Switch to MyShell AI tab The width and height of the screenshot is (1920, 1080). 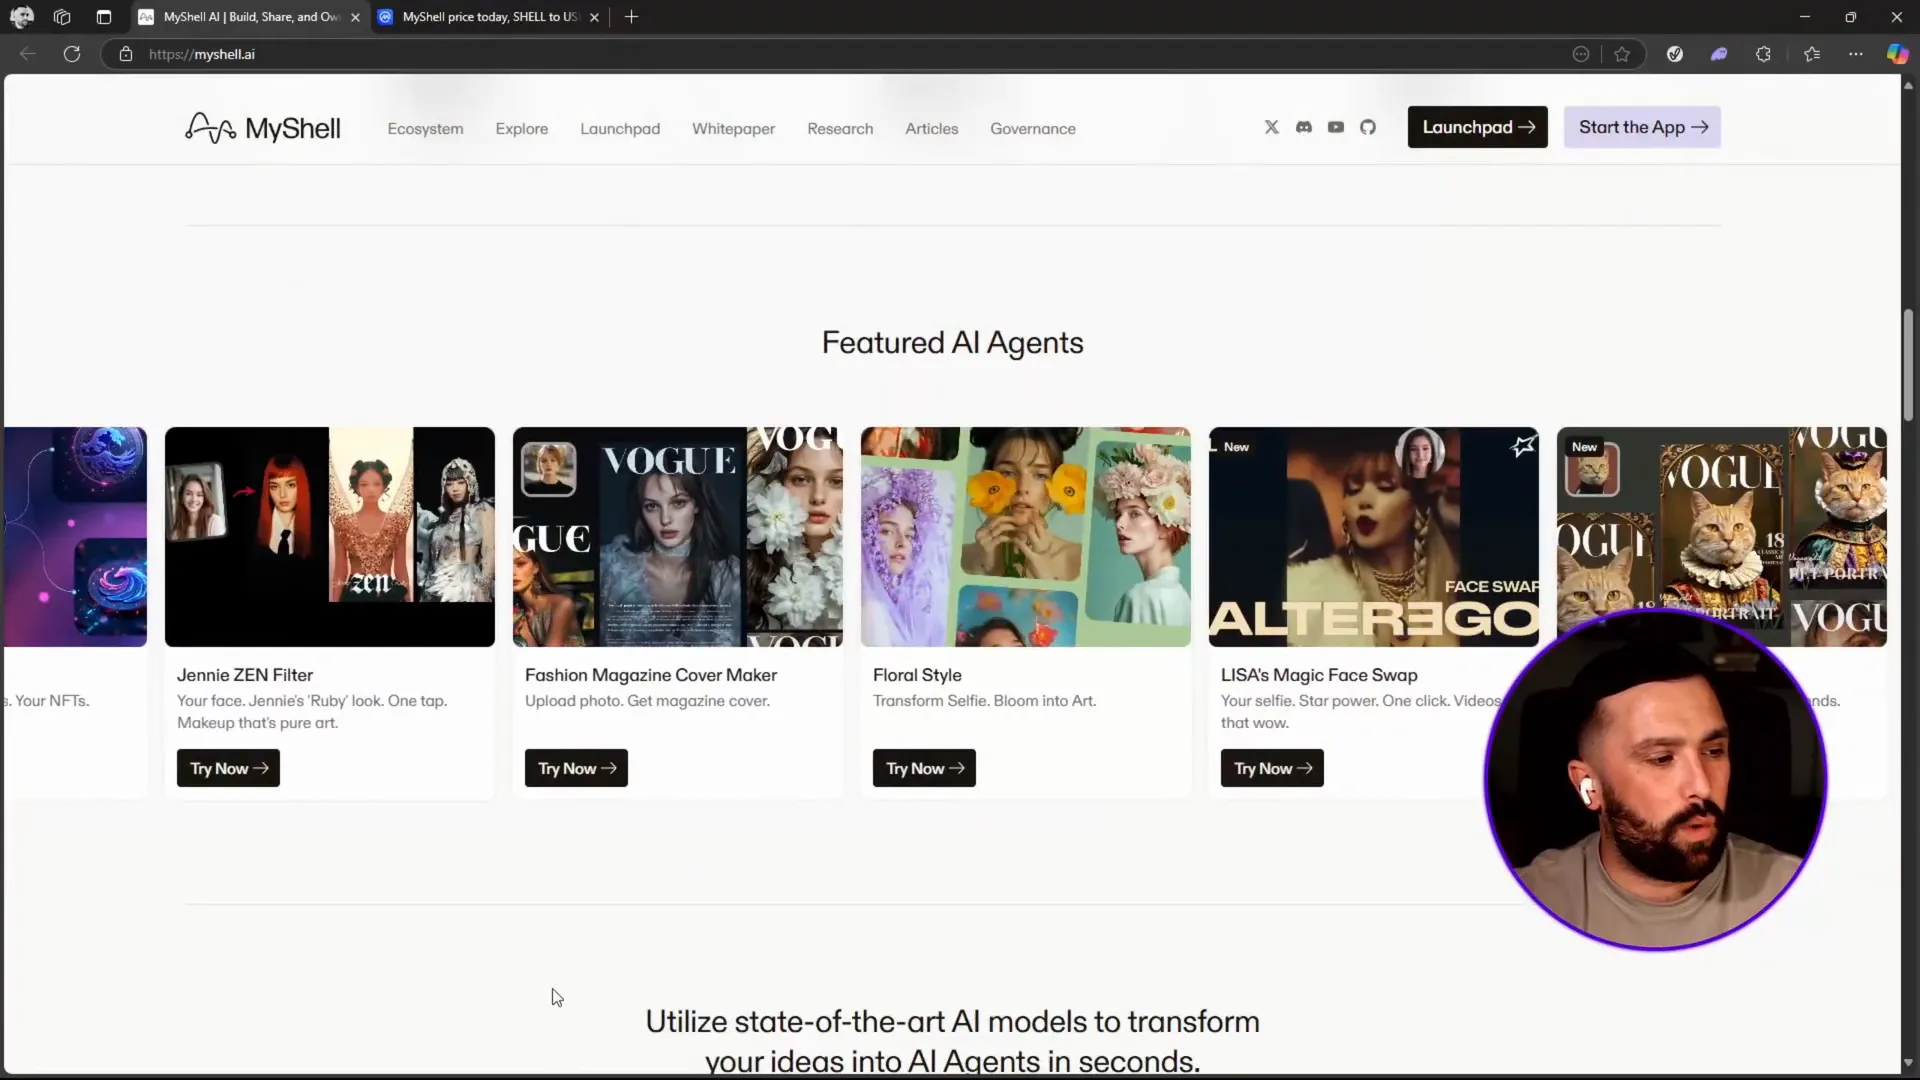(x=250, y=17)
